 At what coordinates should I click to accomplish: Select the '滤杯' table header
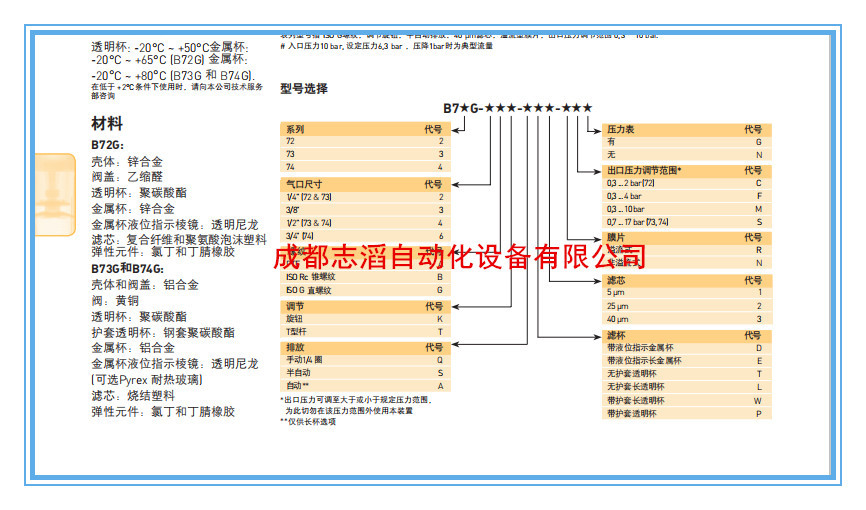[x=687, y=335]
